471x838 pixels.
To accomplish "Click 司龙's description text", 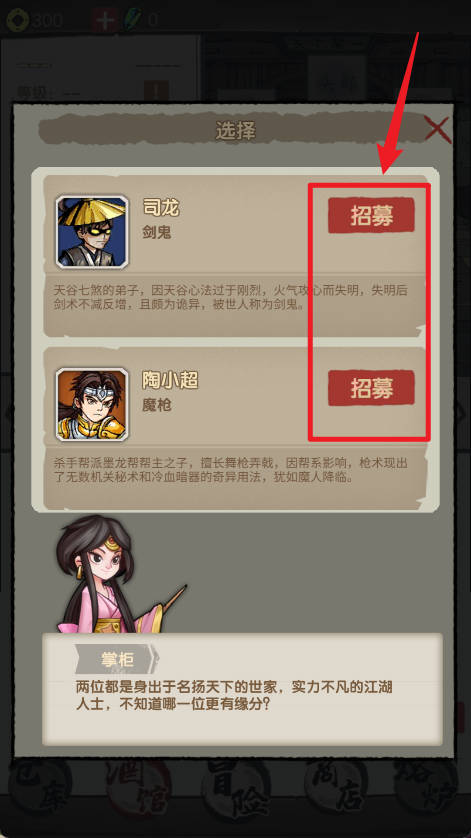I will coord(231,298).
